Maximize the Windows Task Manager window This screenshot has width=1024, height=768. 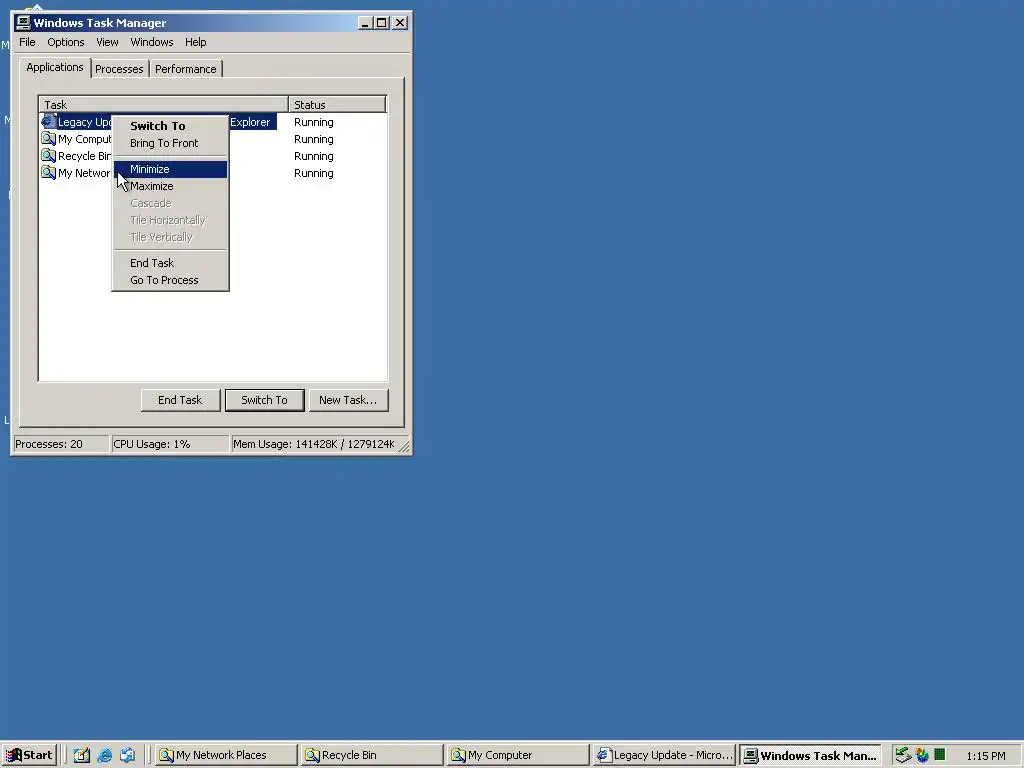coord(381,23)
